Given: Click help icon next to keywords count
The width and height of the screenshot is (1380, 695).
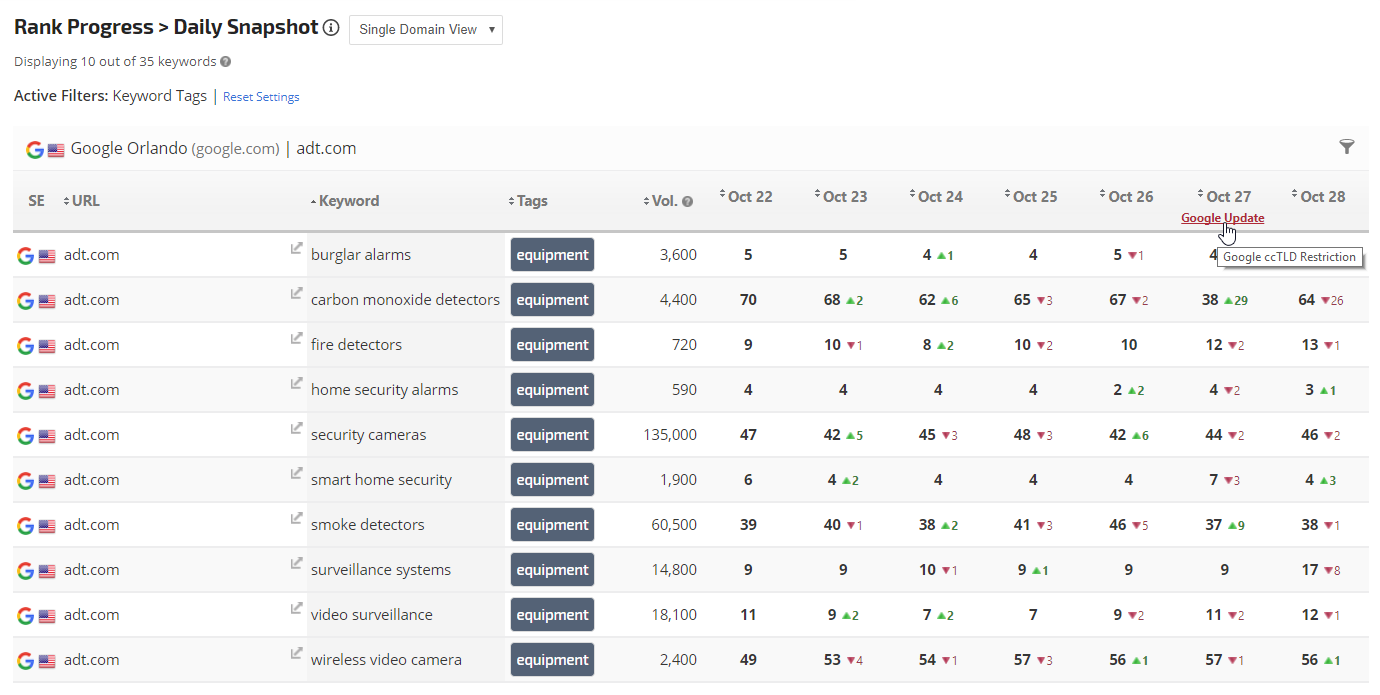Looking at the screenshot, I should tap(225, 62).
